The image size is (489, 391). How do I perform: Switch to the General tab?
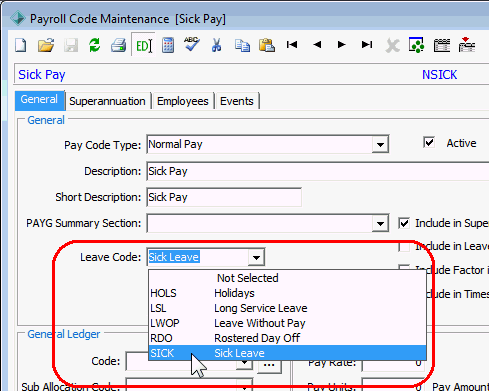tap(39, 100)
